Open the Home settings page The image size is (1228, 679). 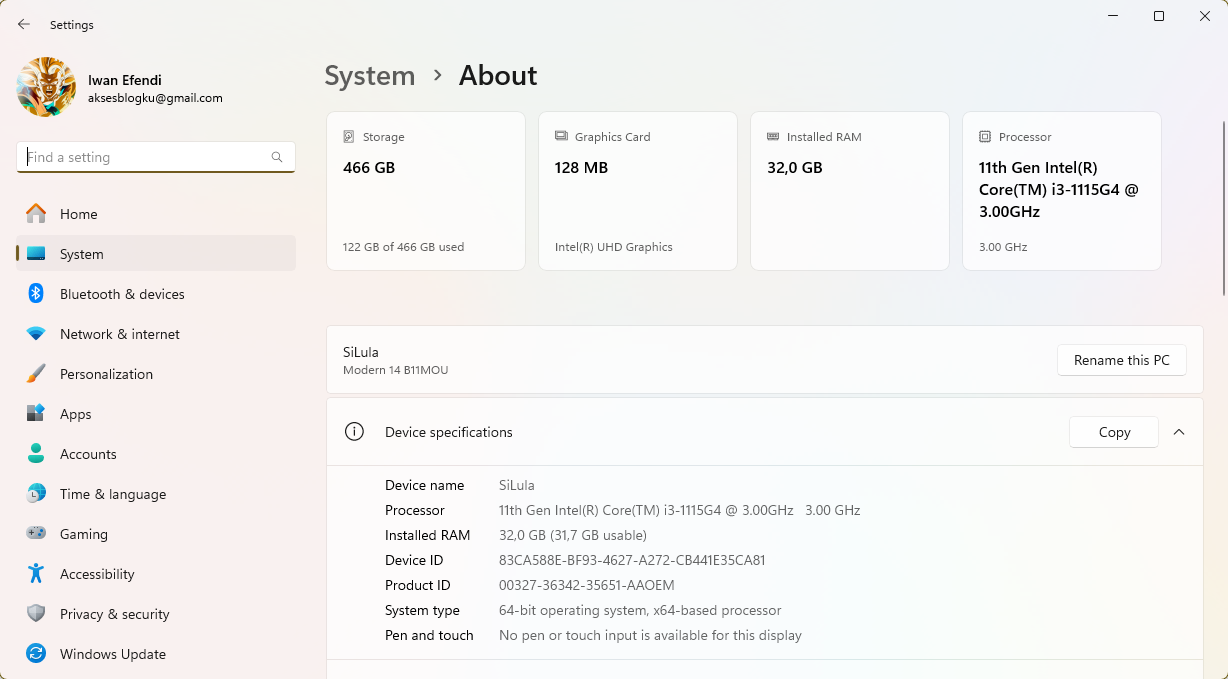(x=156, y=214)
